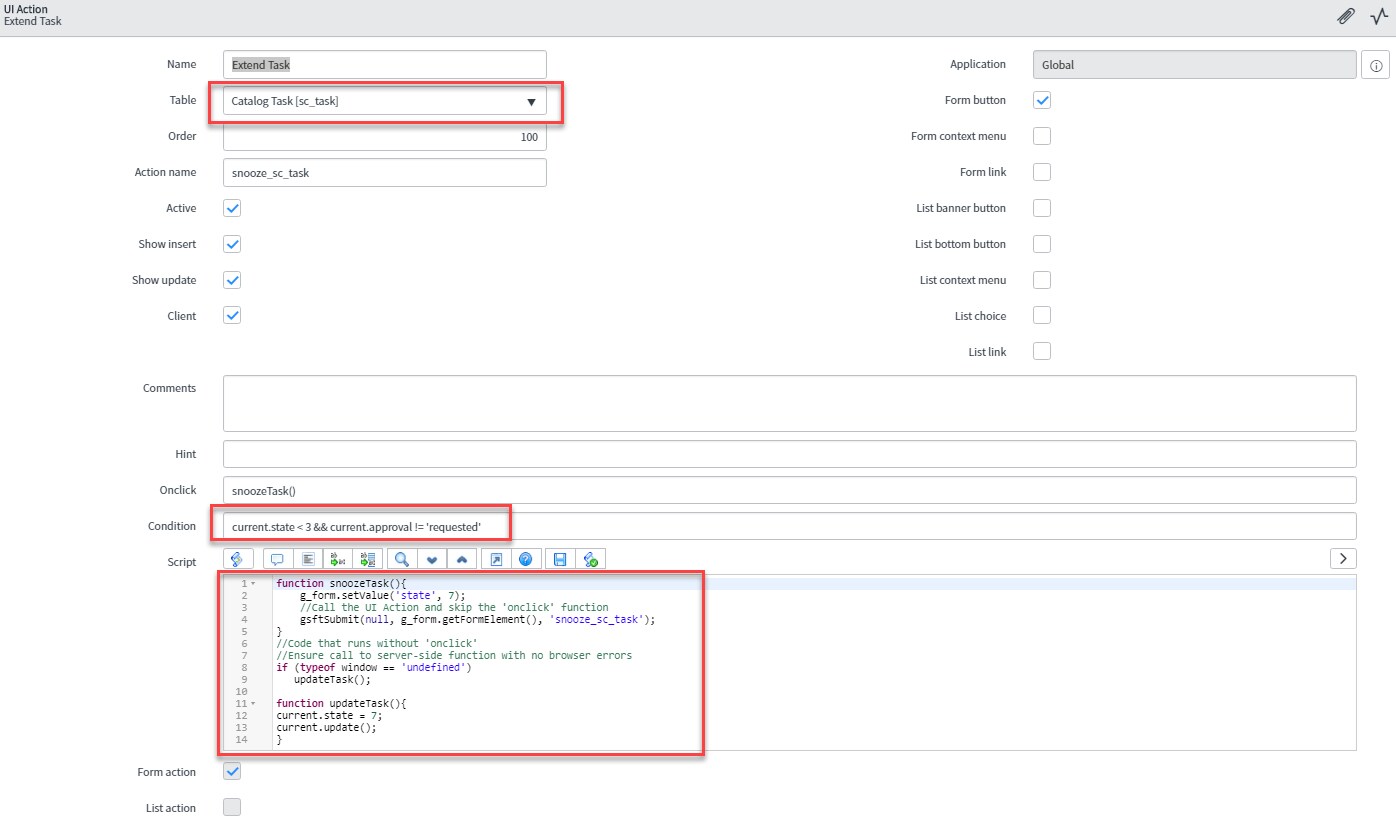Open the attachments paperclip icon
1396x816 pixels.
[1346, 16]
